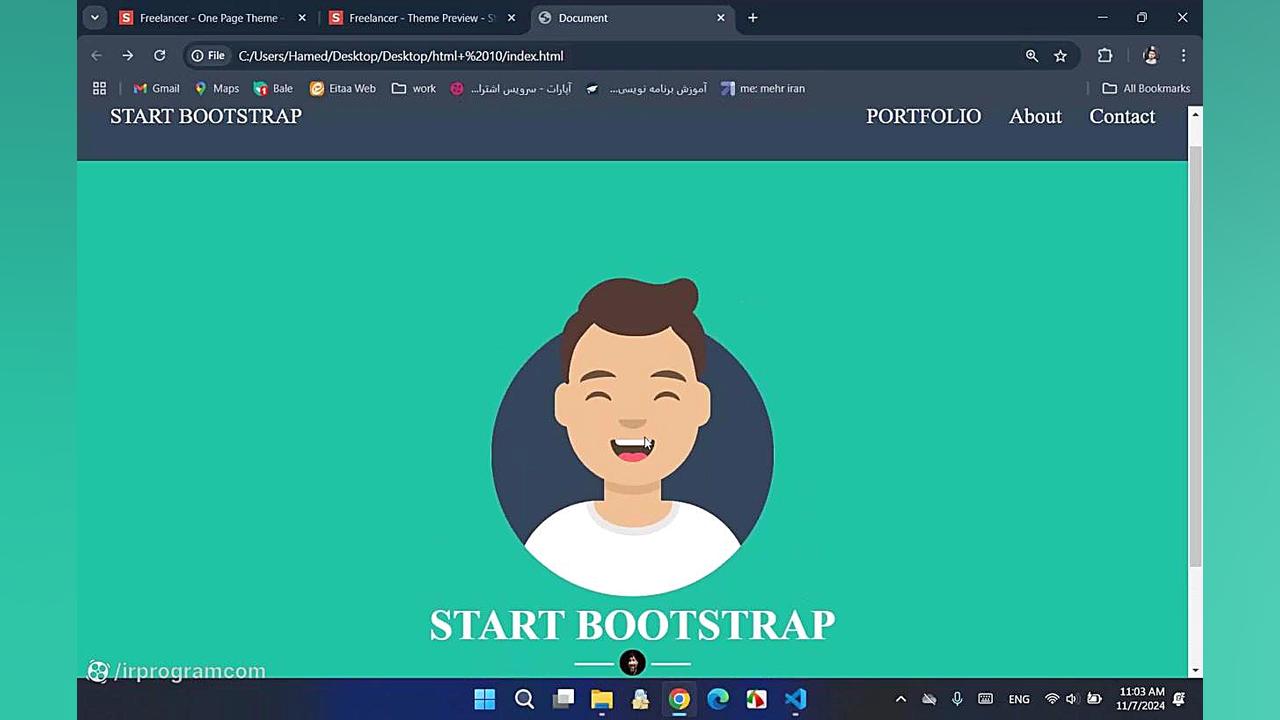
Task: Open Wi-Fi network settings icon
Action: (x=1052, y=699)
